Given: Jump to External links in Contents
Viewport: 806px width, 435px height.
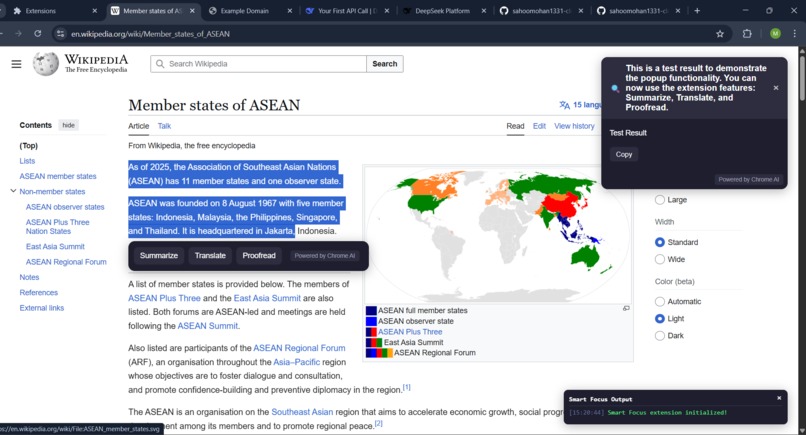Looking at the screenshot, I should tap(42, 308).
